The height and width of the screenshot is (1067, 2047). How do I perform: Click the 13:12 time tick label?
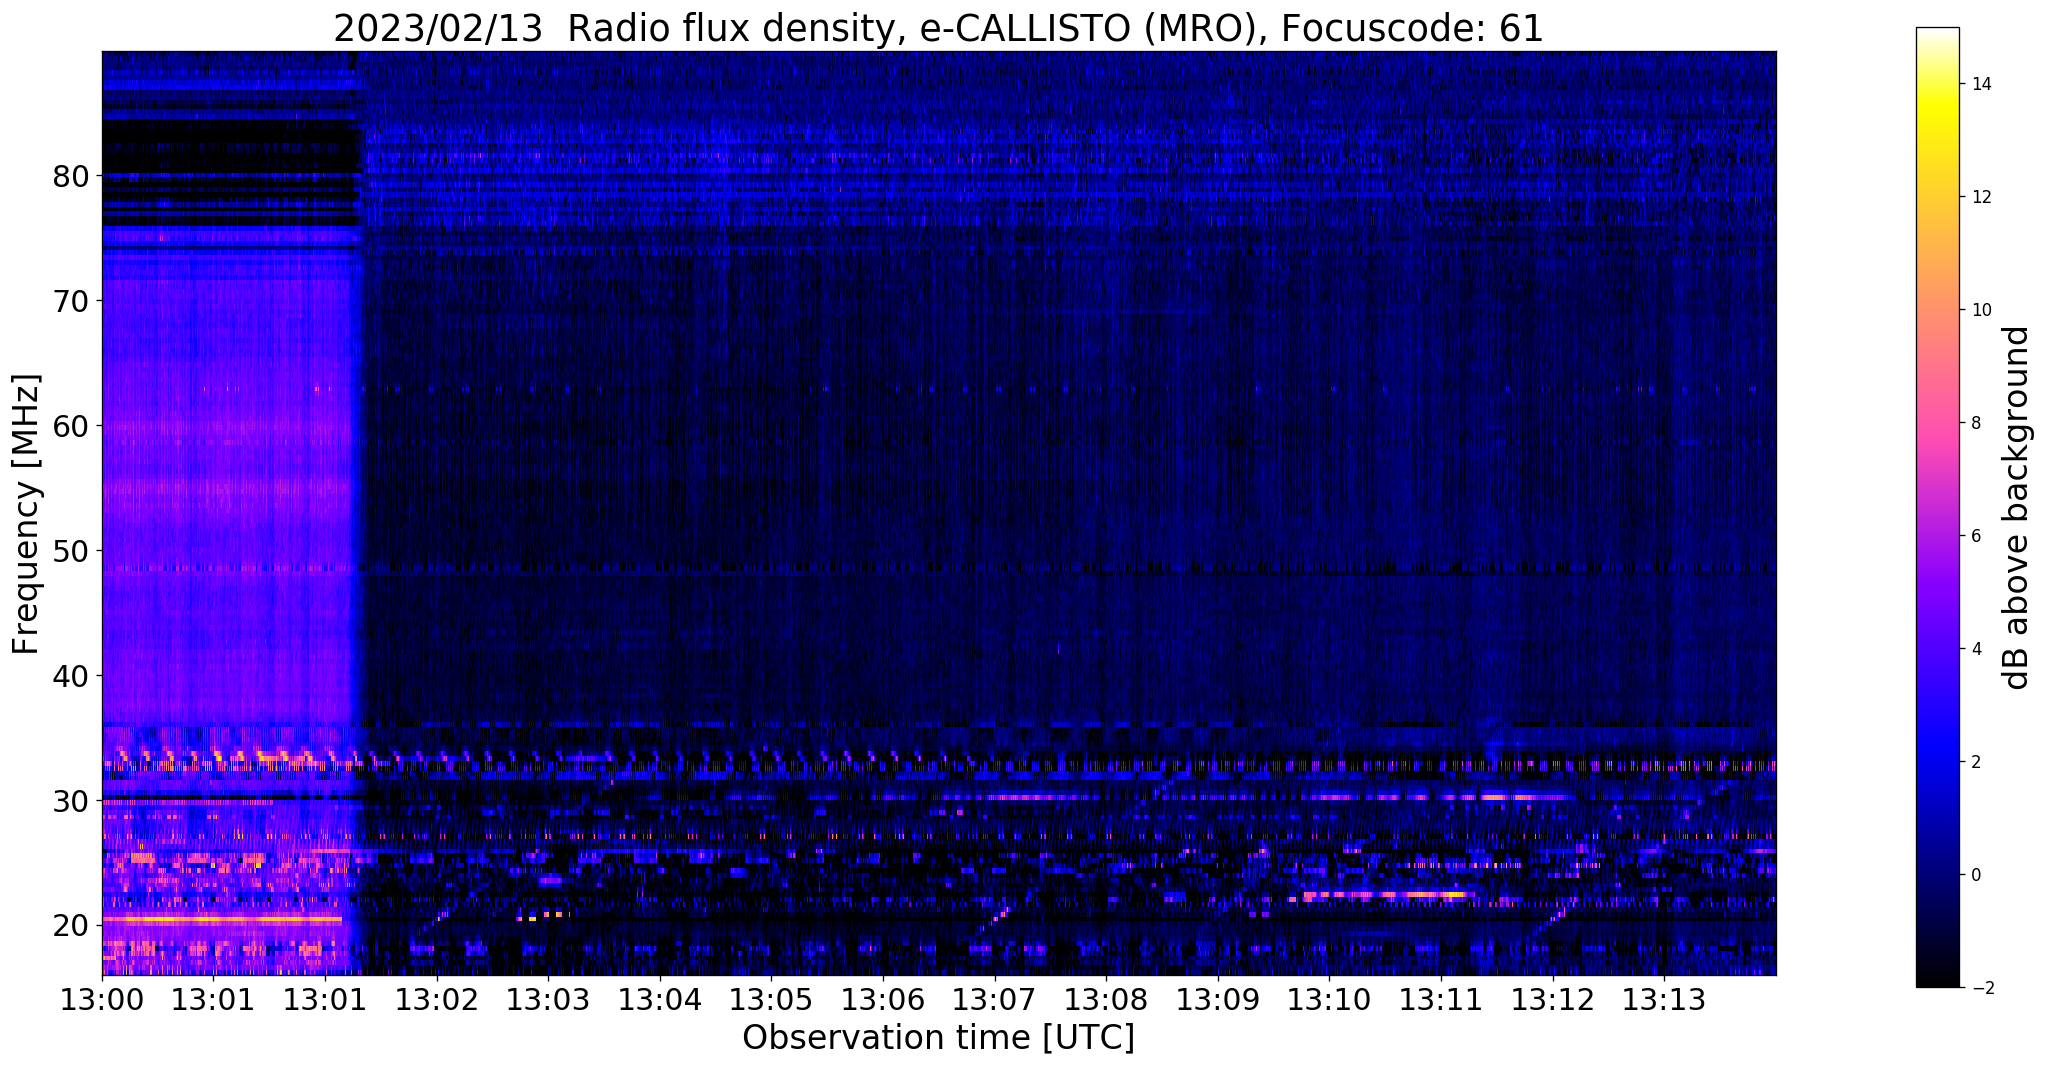(1552, 999)
